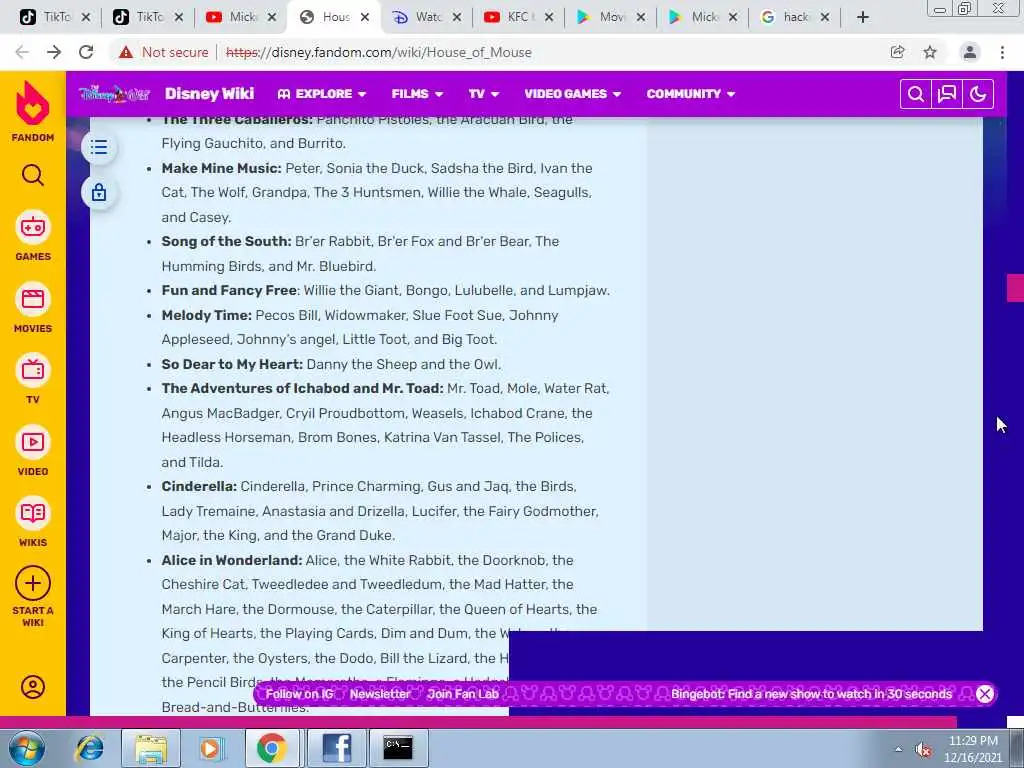This screenshot has width=1024, height=768.
Task: Switch to the Disney Watch tab
Action: 426,17
